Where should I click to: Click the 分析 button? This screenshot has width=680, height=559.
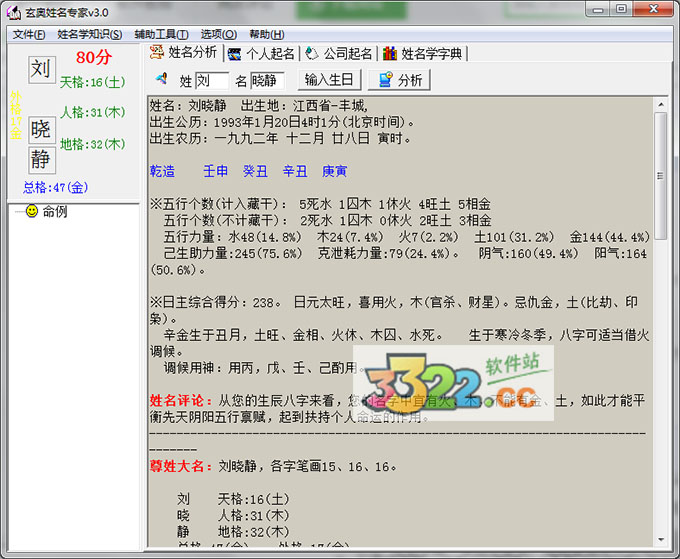click(399, 80)
